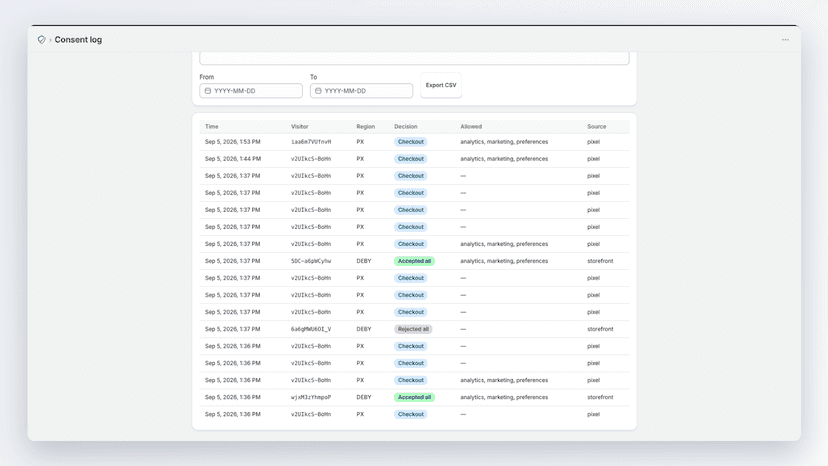
Task: Open the app shield icon in breadcrumb
Action: click(x=41, y=40)
